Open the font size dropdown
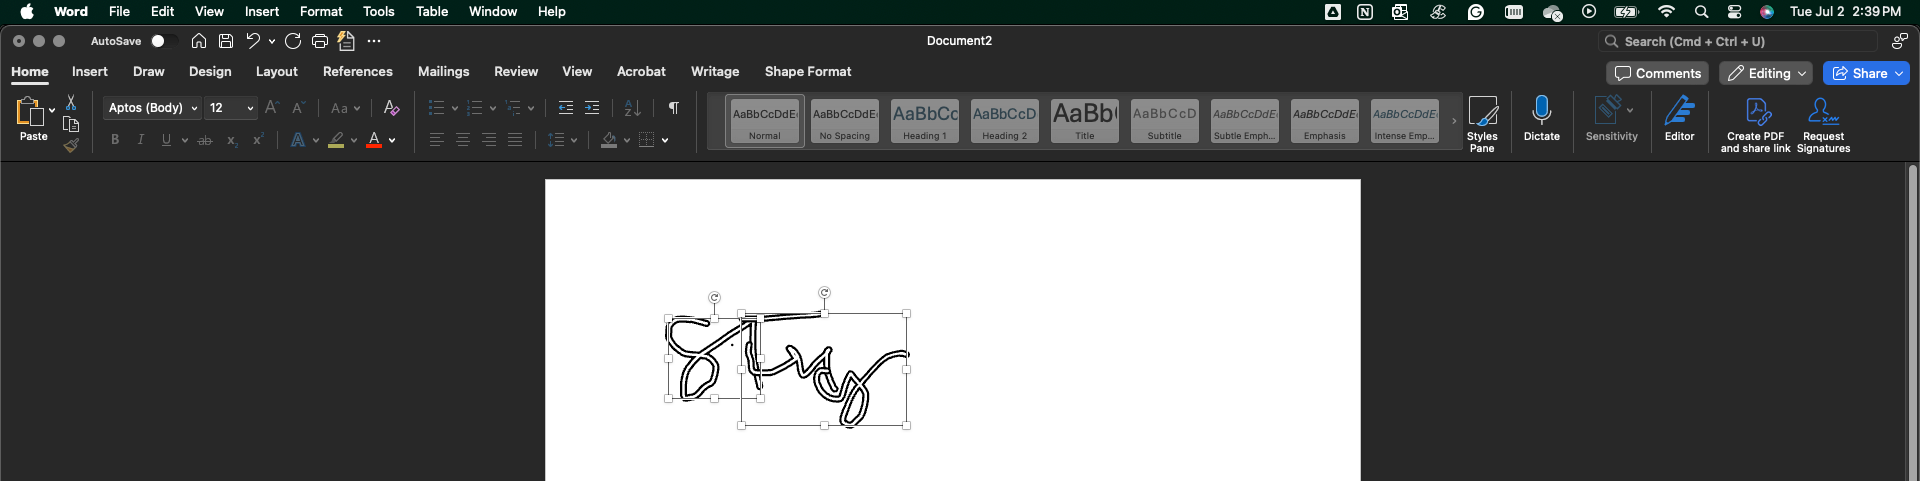 point(231,108)
